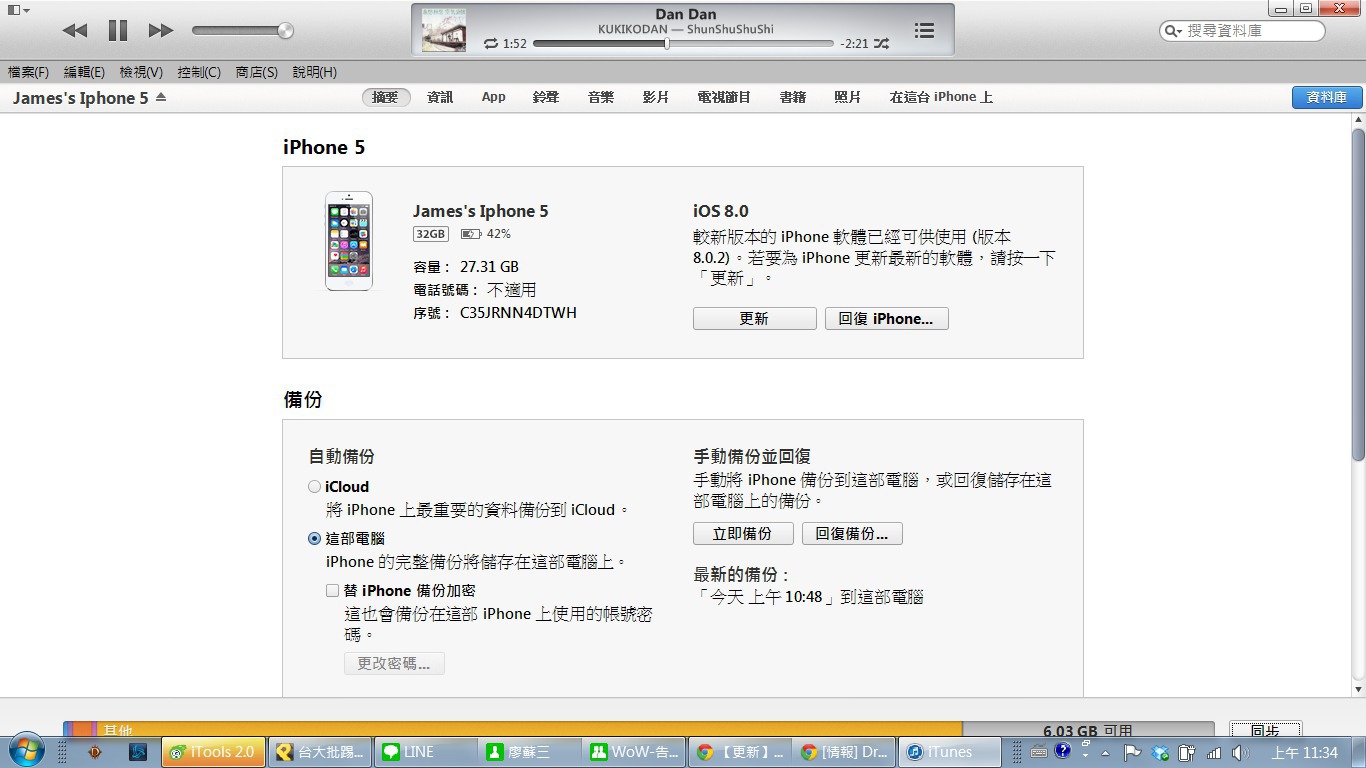Eject James's Iphone 5
This screenshot has height=768, width=1366.
[161, 97]
